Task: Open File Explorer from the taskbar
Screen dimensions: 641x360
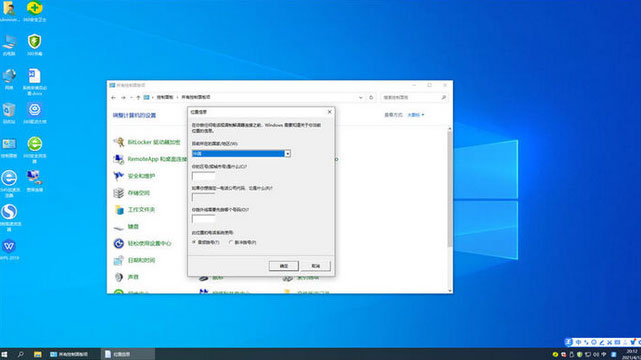Action: click(x=37, y=354)
